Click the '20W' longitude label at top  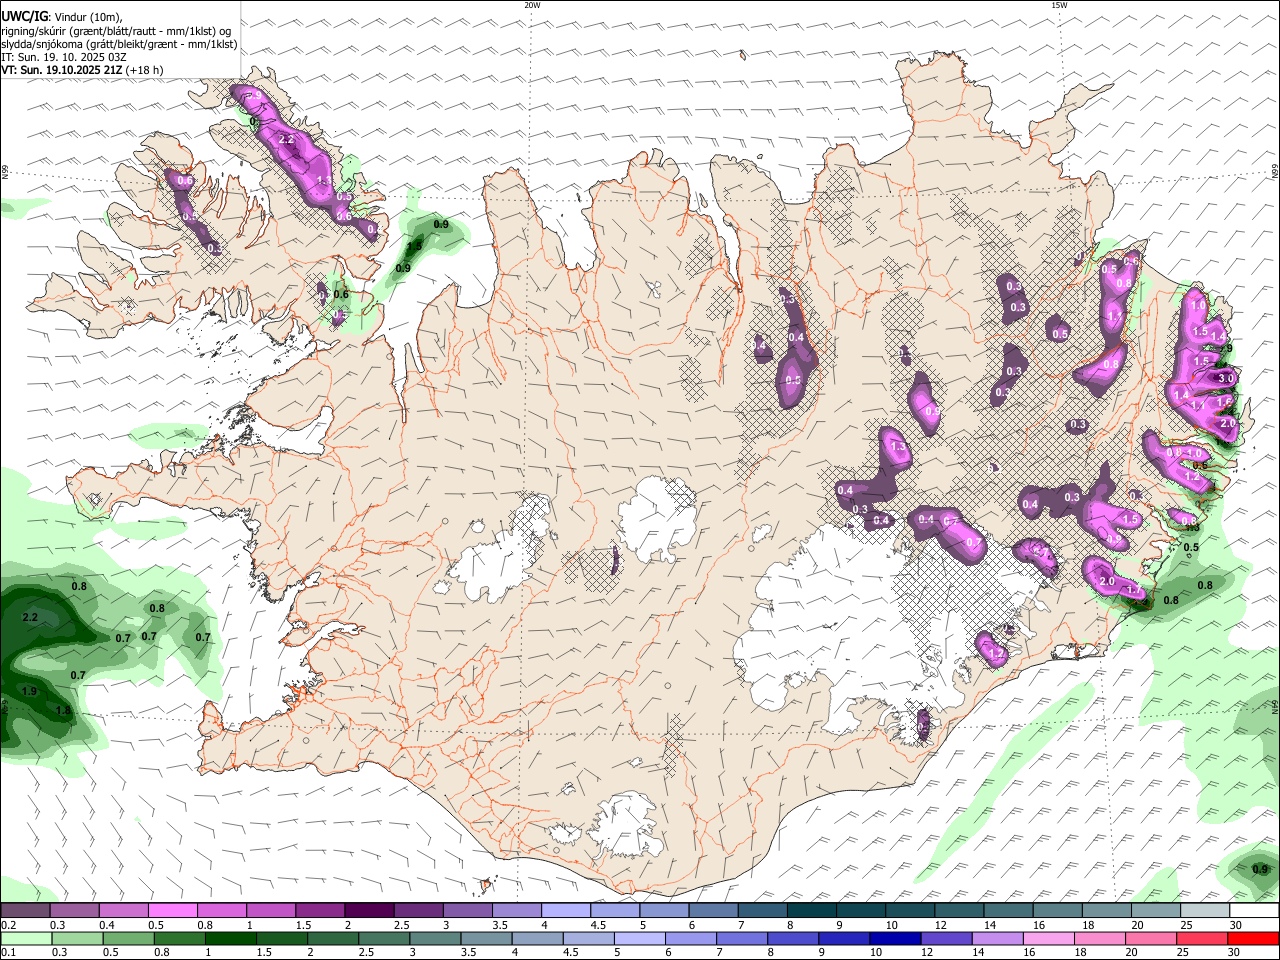pyautogui.click(x=532, y=5)
